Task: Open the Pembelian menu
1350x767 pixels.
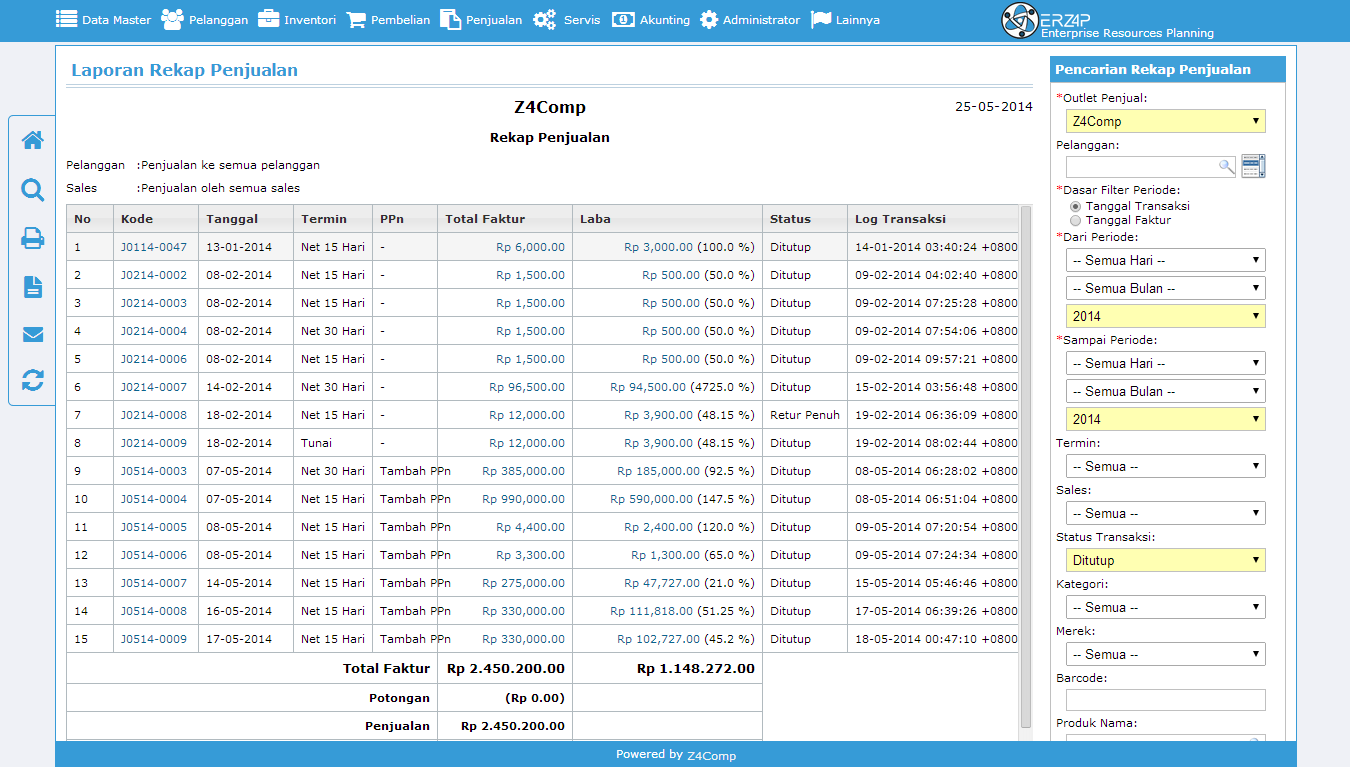Action: click(388, 19)
